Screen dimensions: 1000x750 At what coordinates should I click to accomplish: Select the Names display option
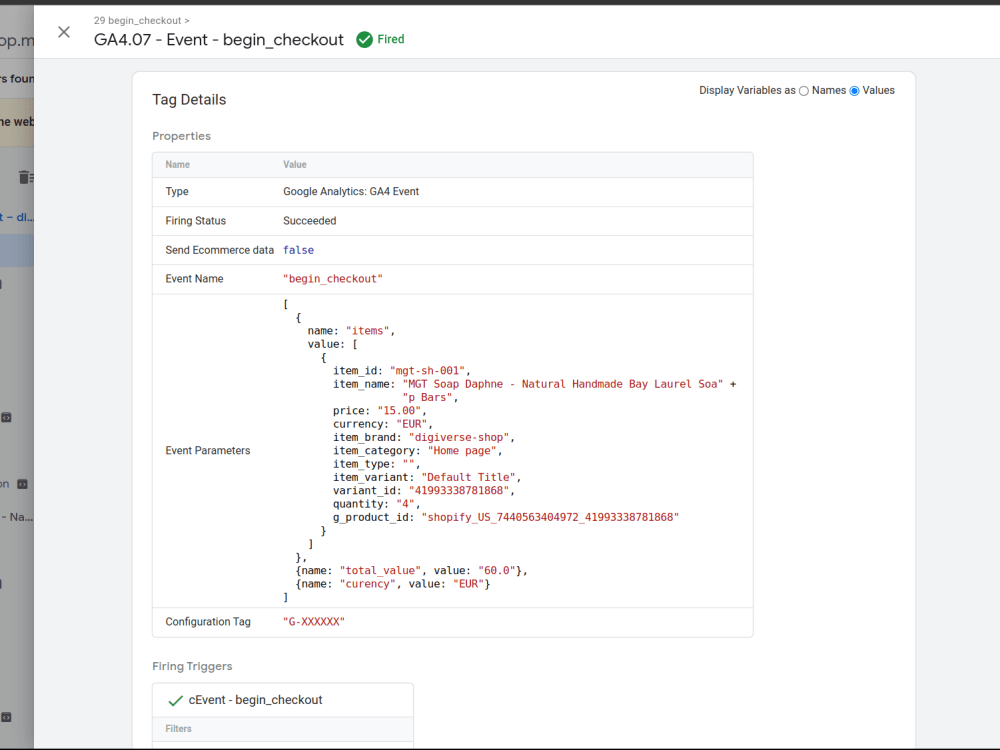tap(804, 91)
